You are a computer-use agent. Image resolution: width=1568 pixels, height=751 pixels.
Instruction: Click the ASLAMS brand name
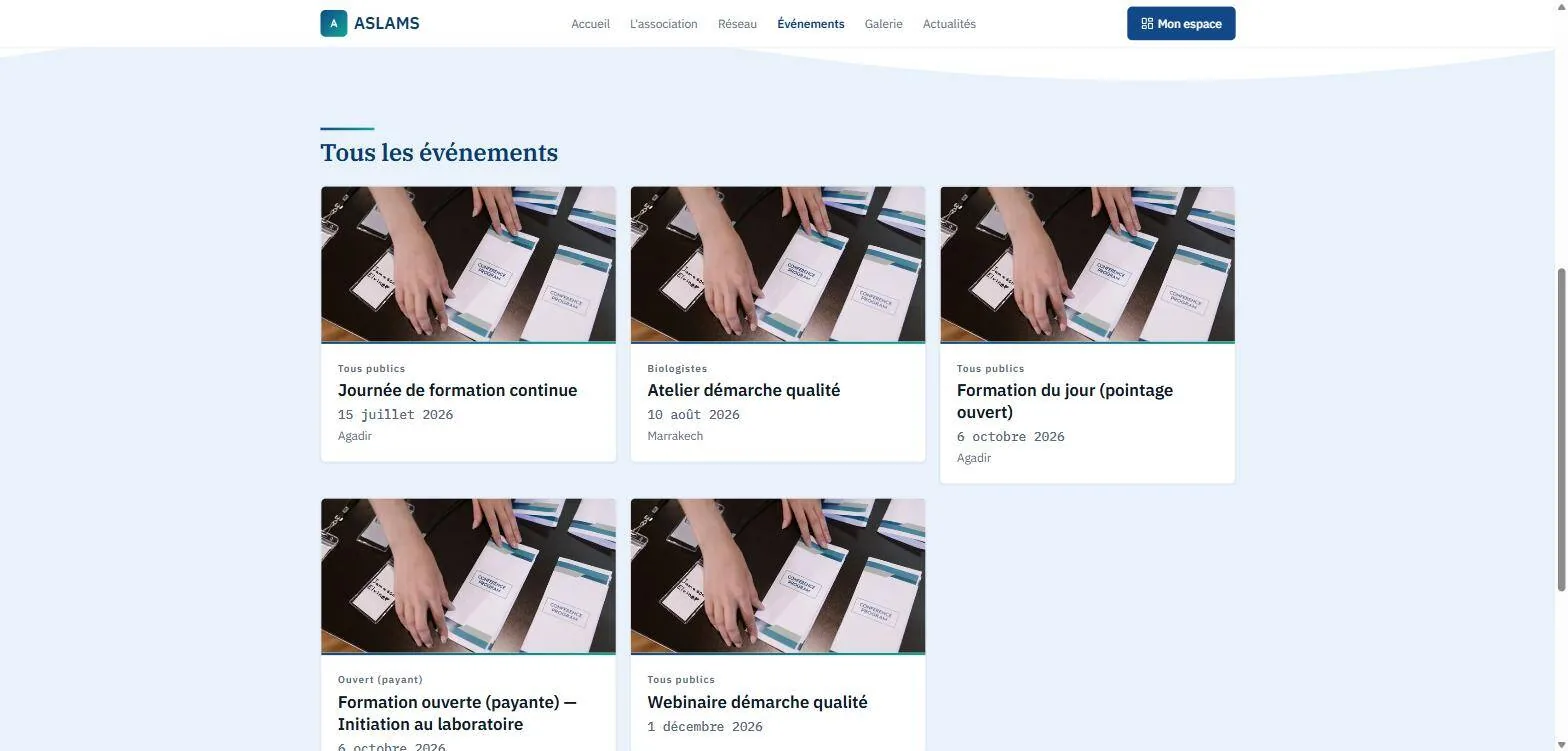click(x=387, y=24)
